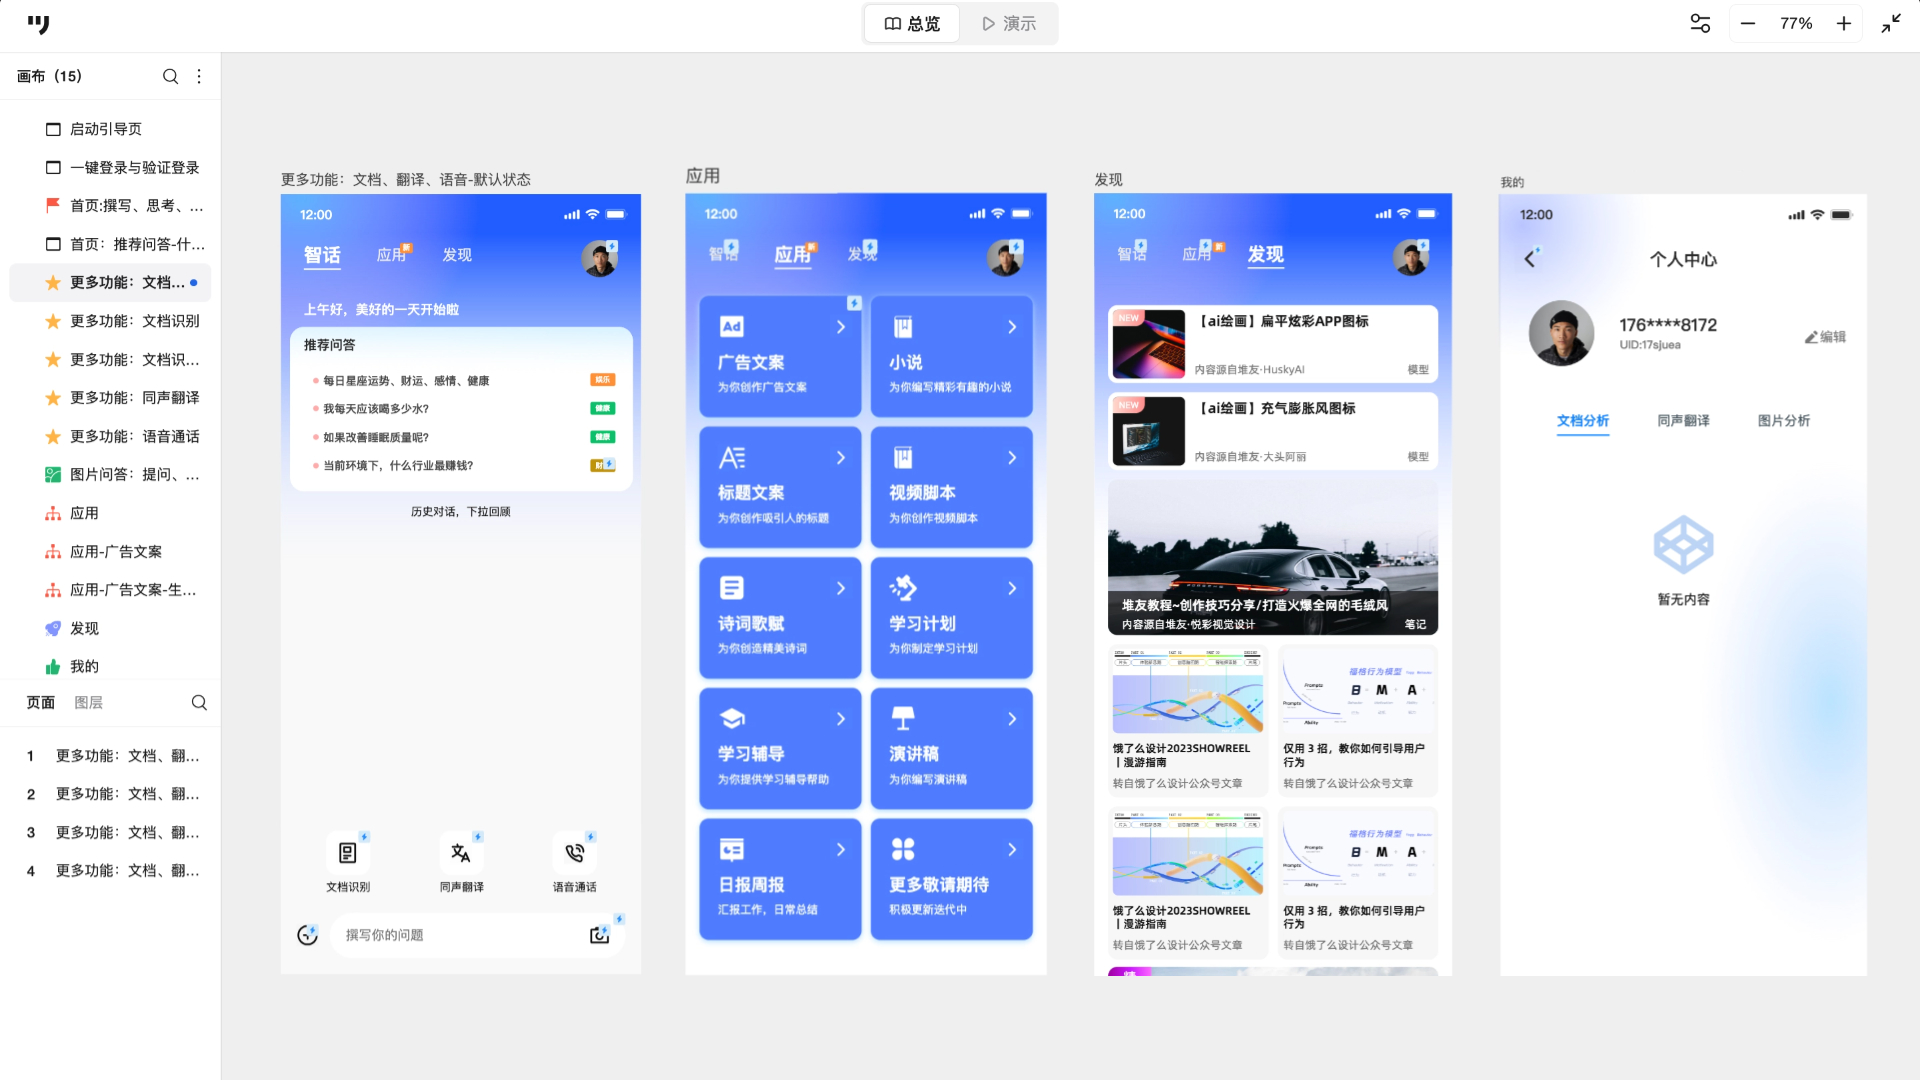This screenshot has height=1080, width=1920.
Task: Open the canvas list three-dot menu
Action: click(199, 76)
